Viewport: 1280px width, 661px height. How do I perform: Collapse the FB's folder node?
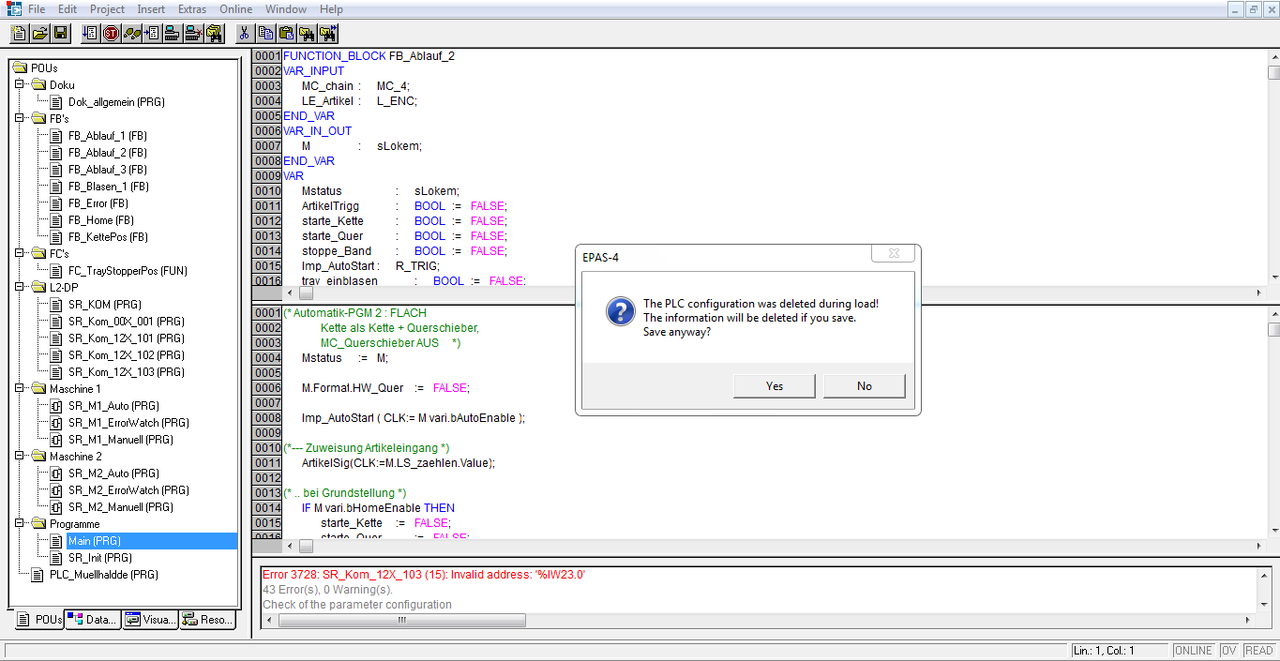click(21, 118)
